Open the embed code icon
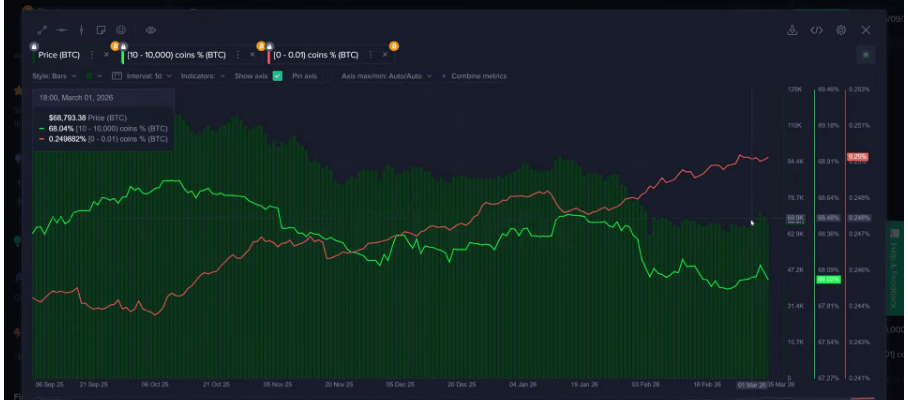 click(x=816, y=31)
